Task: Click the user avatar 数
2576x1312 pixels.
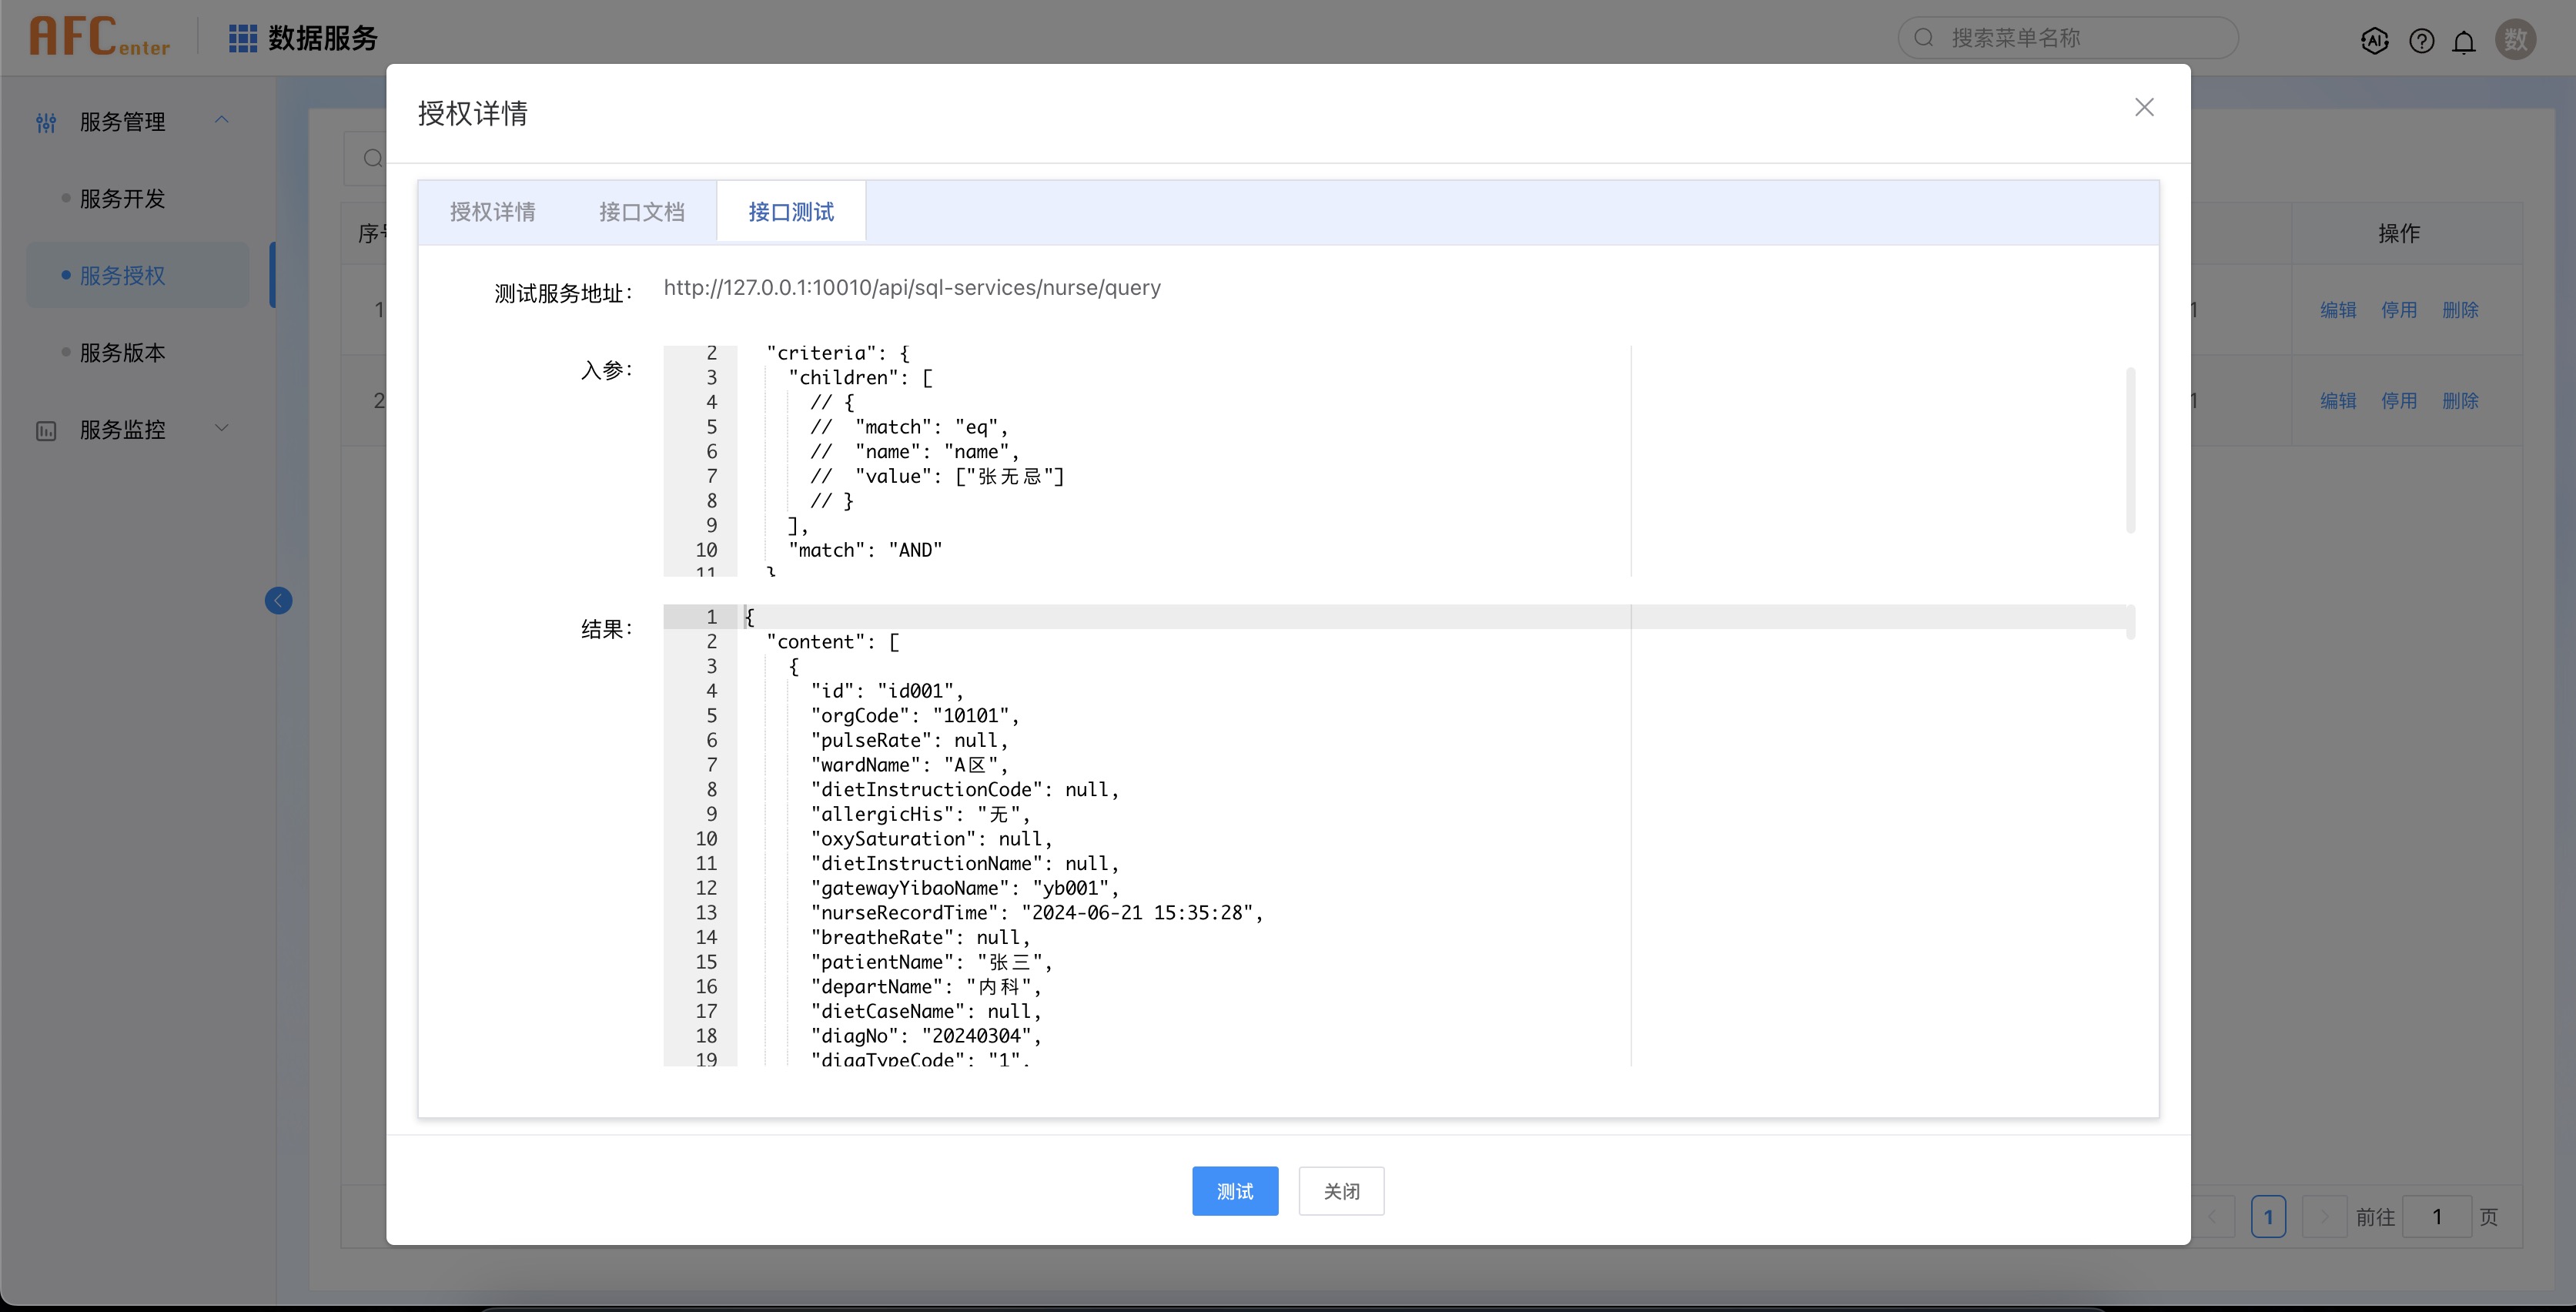Action: click(x=2516, y=39)
